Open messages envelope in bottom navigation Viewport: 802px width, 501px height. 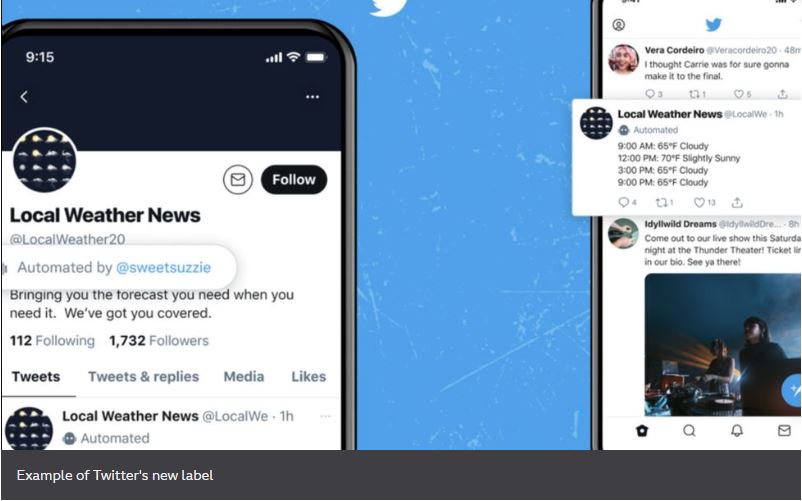[784, 430]
